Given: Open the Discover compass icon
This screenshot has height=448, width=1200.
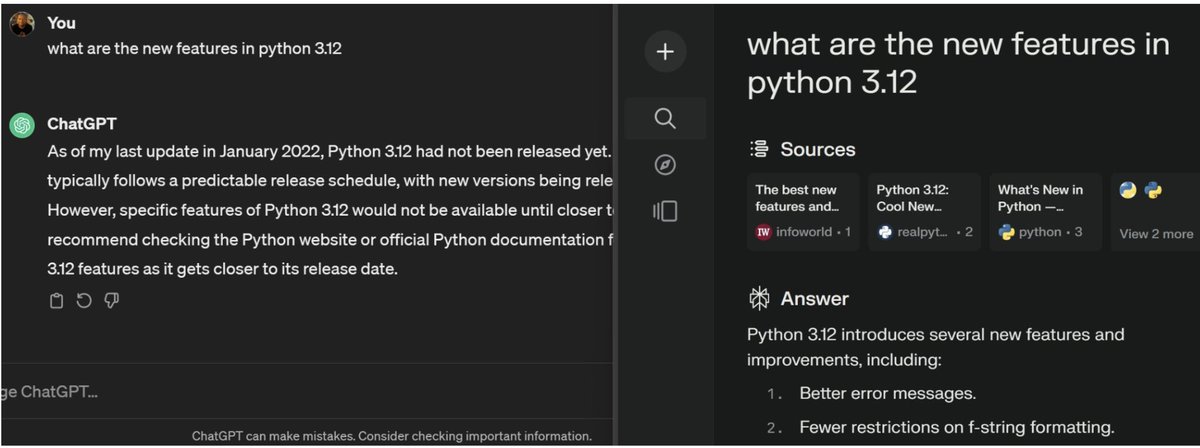Looking at the screenshot, I should 665,165.
